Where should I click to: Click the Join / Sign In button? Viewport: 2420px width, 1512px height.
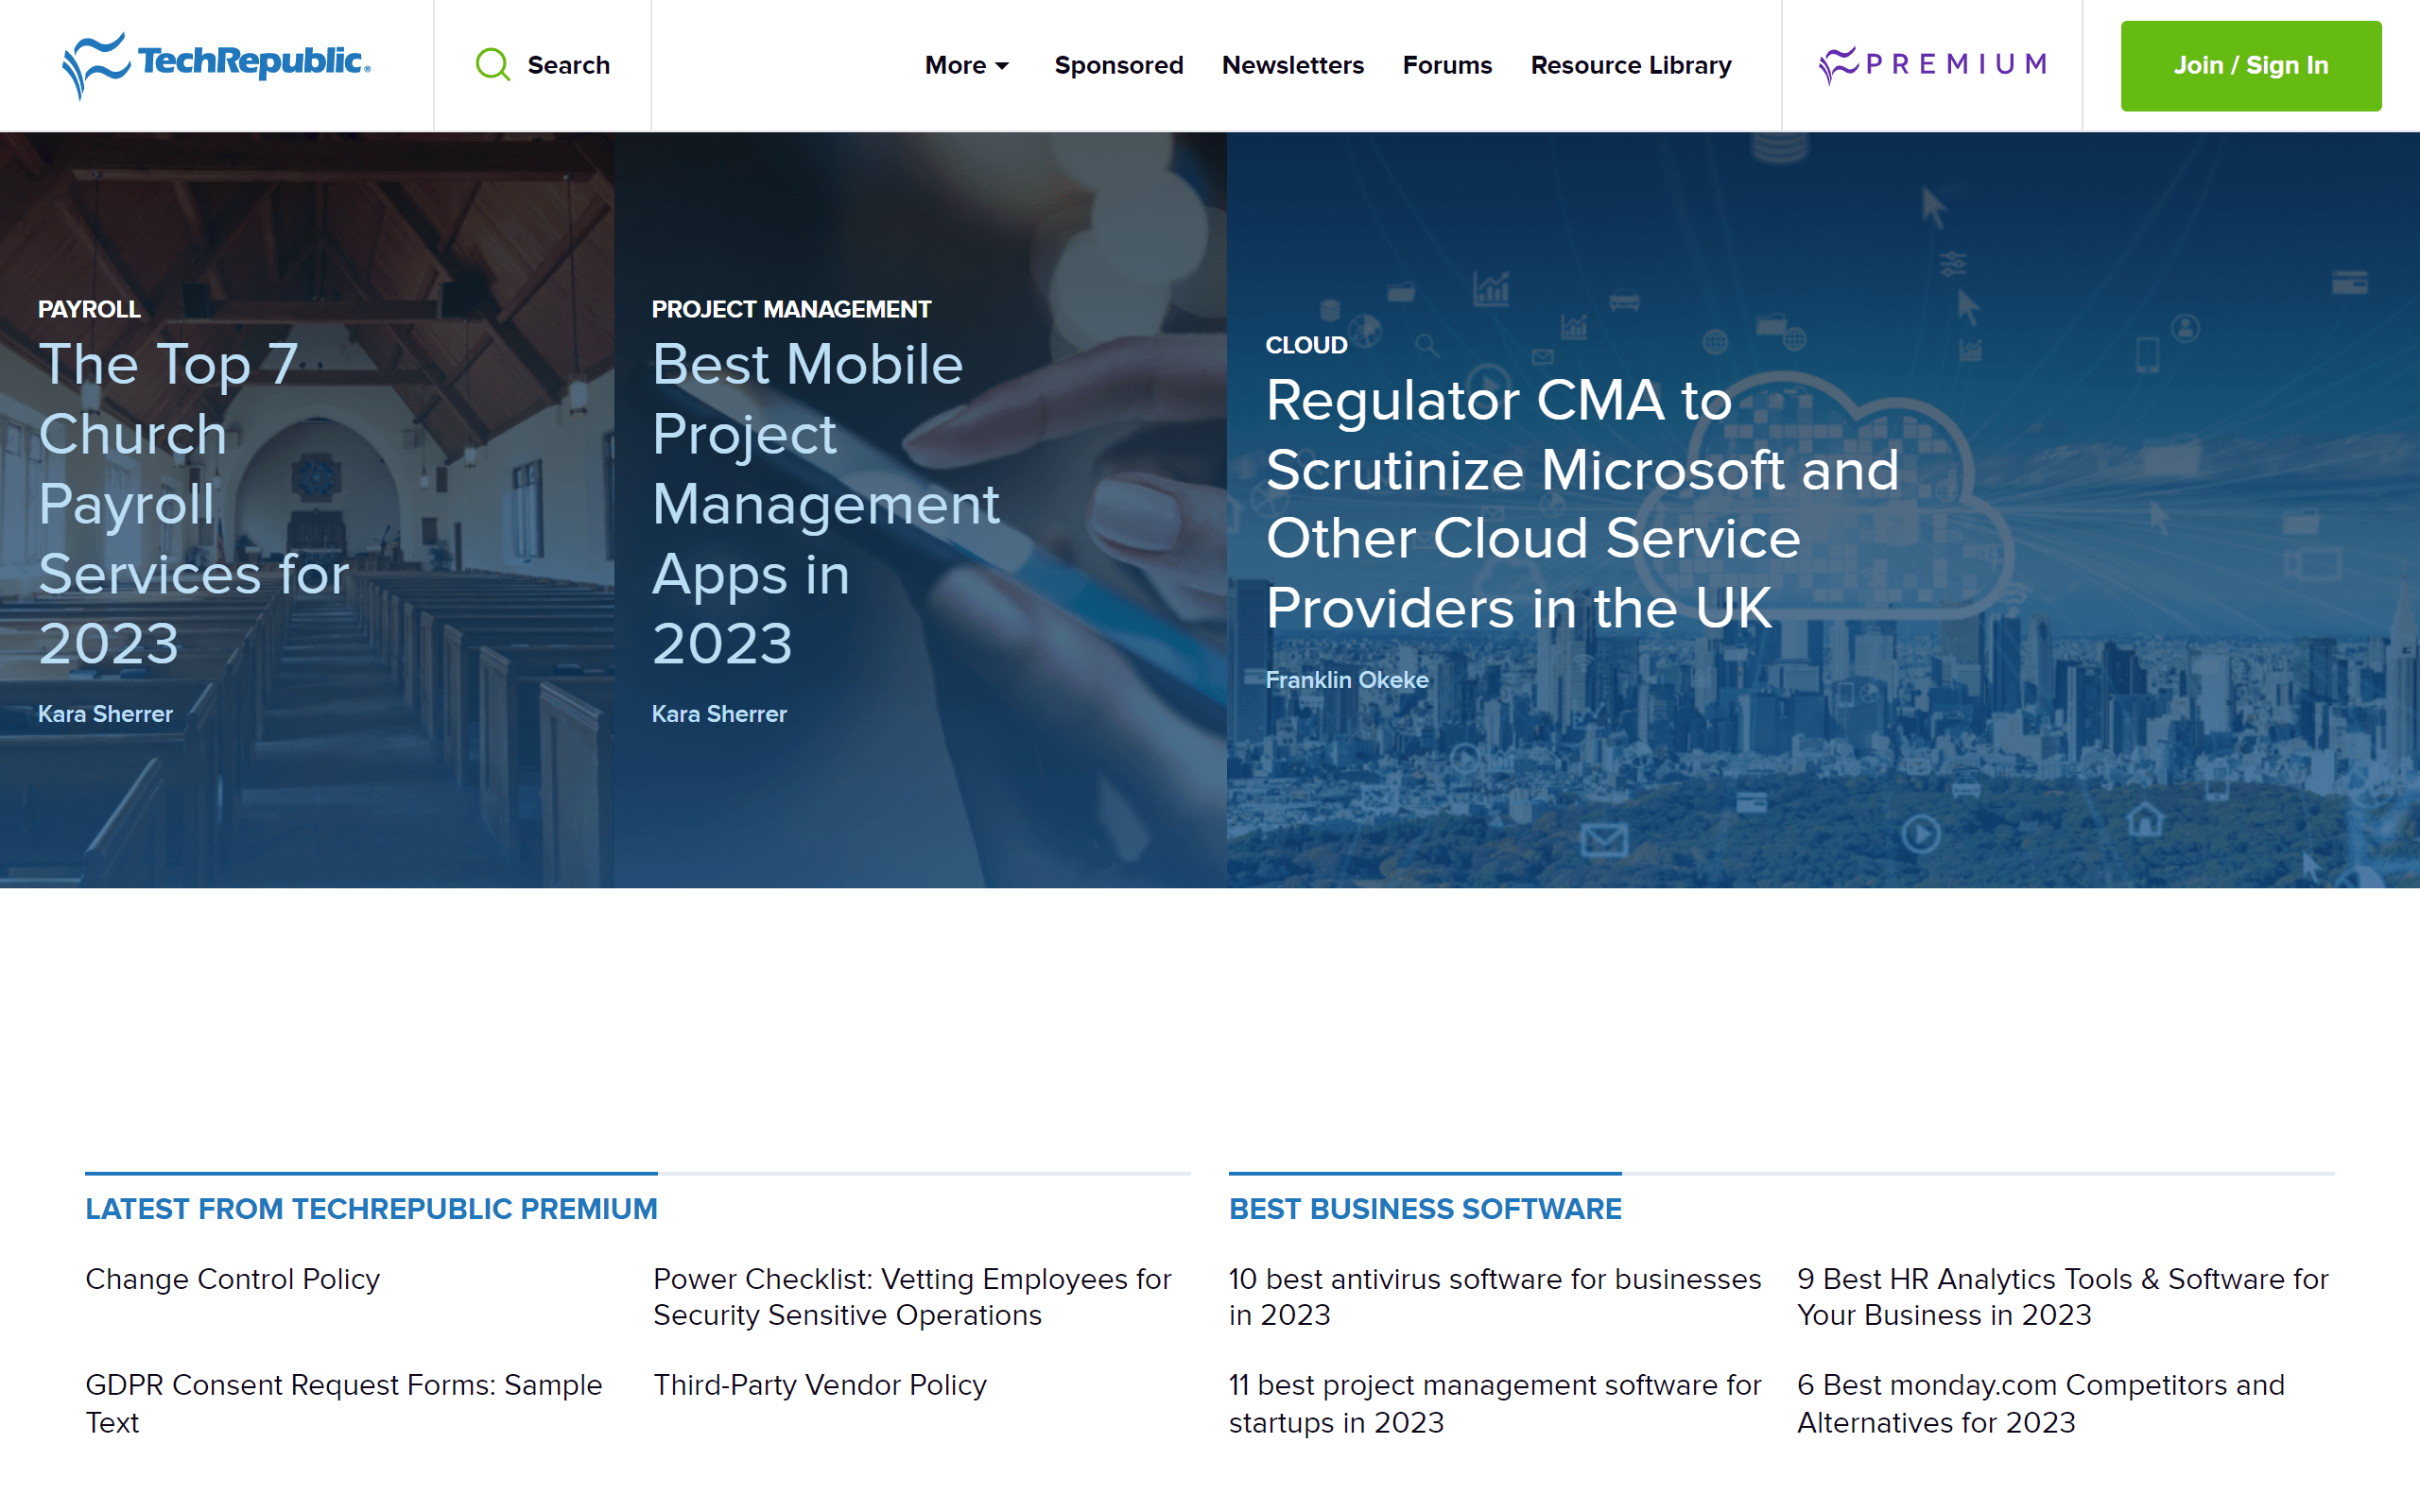(2250, 65)
